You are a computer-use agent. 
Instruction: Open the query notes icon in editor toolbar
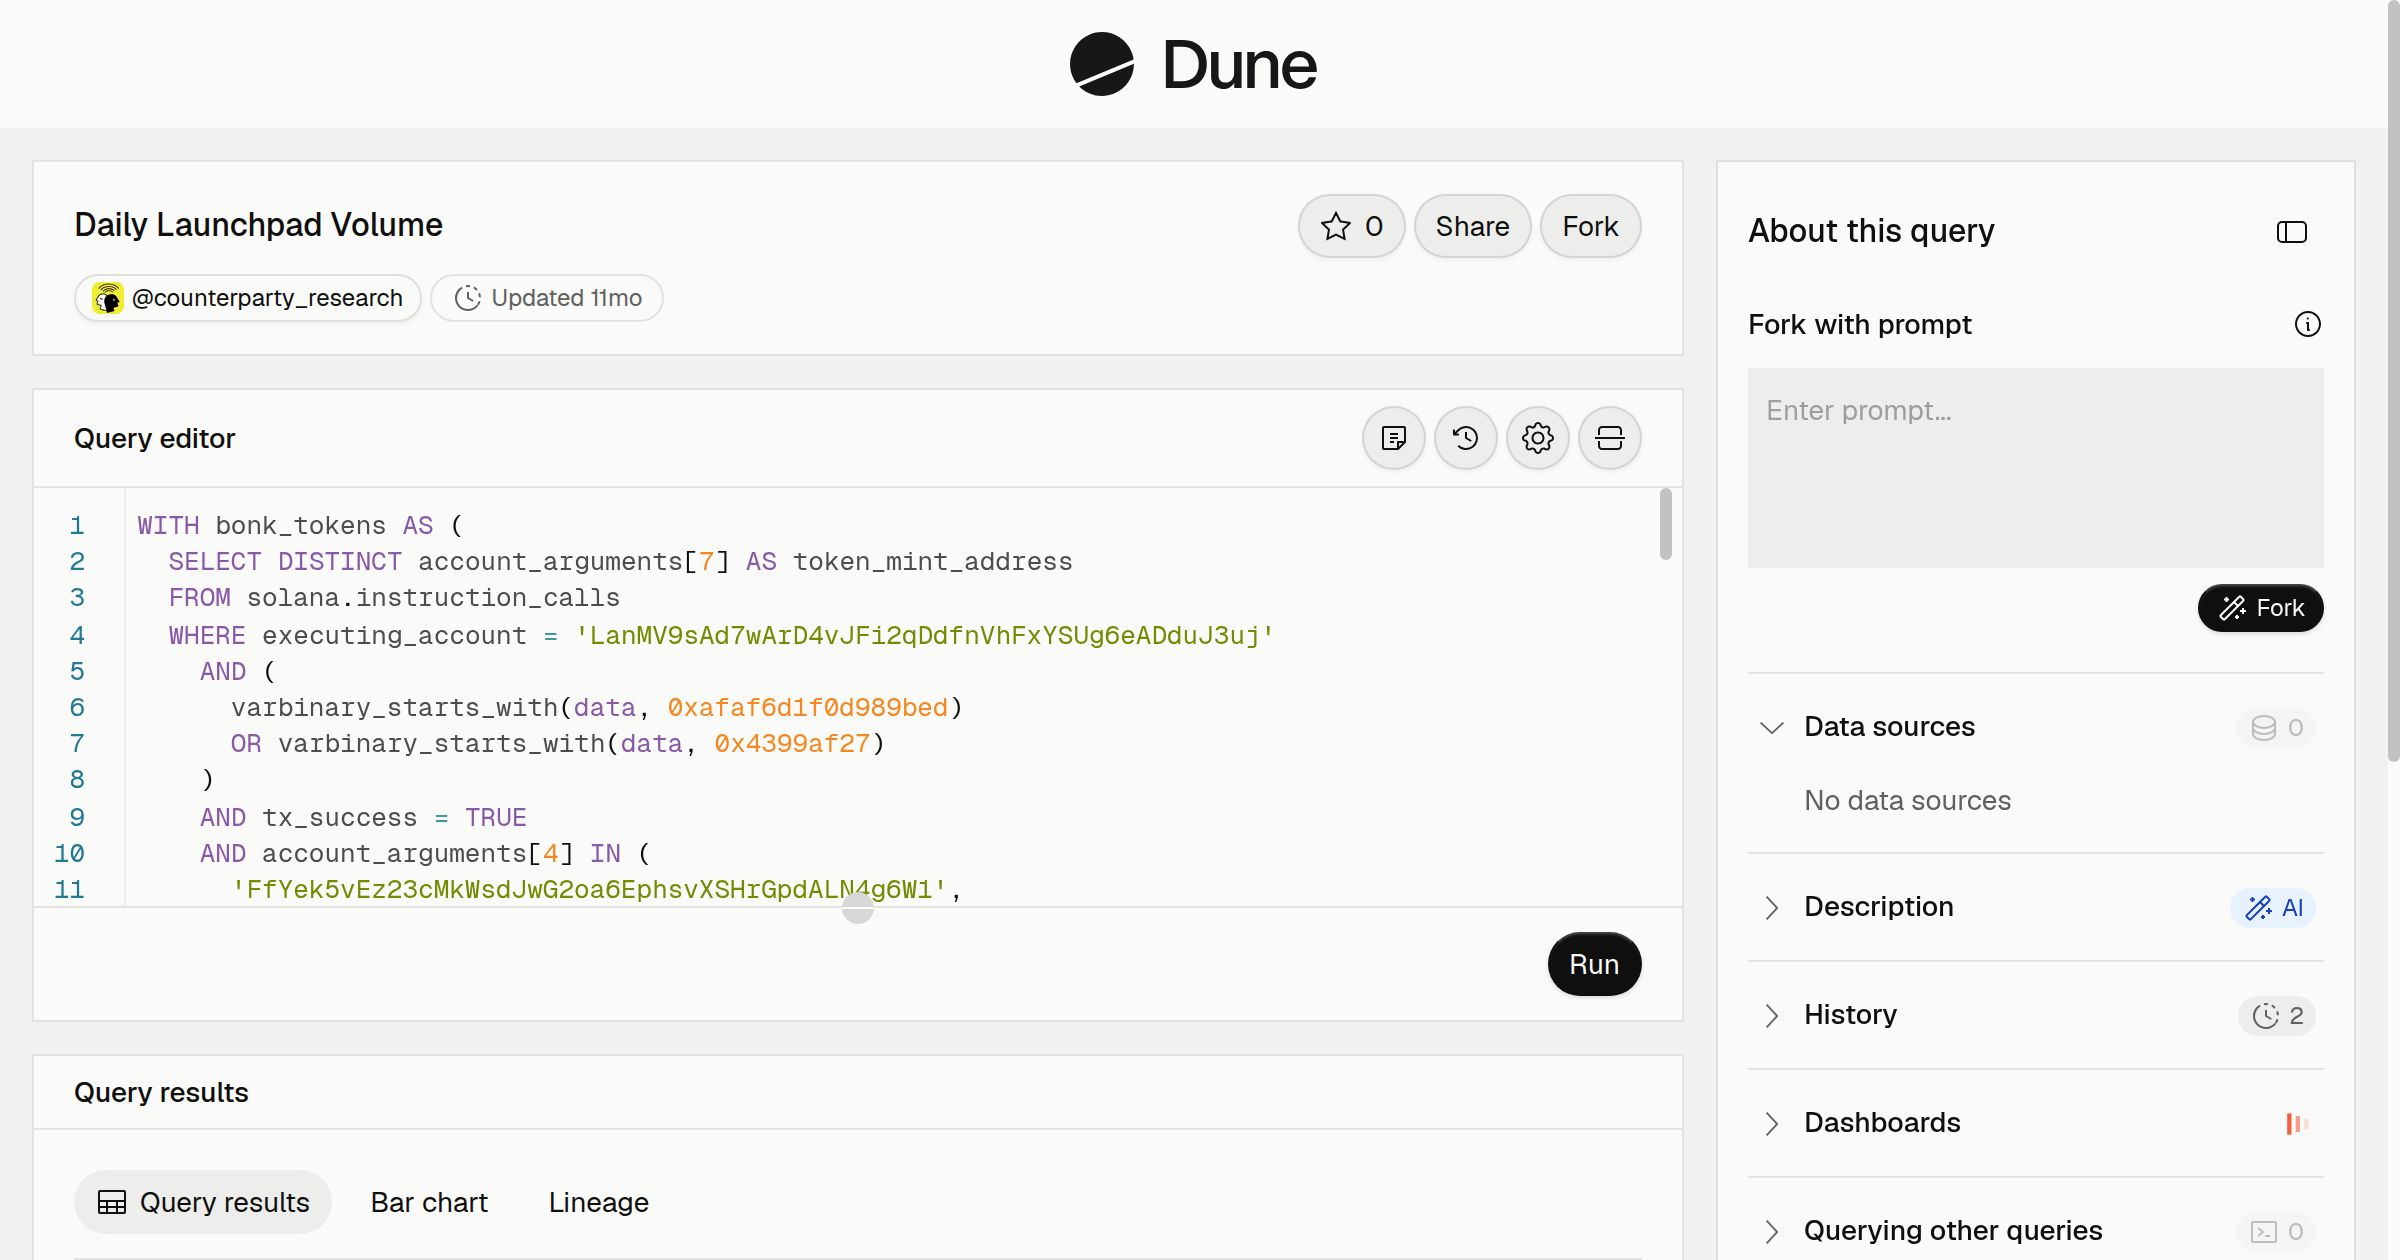(1393, 438)
